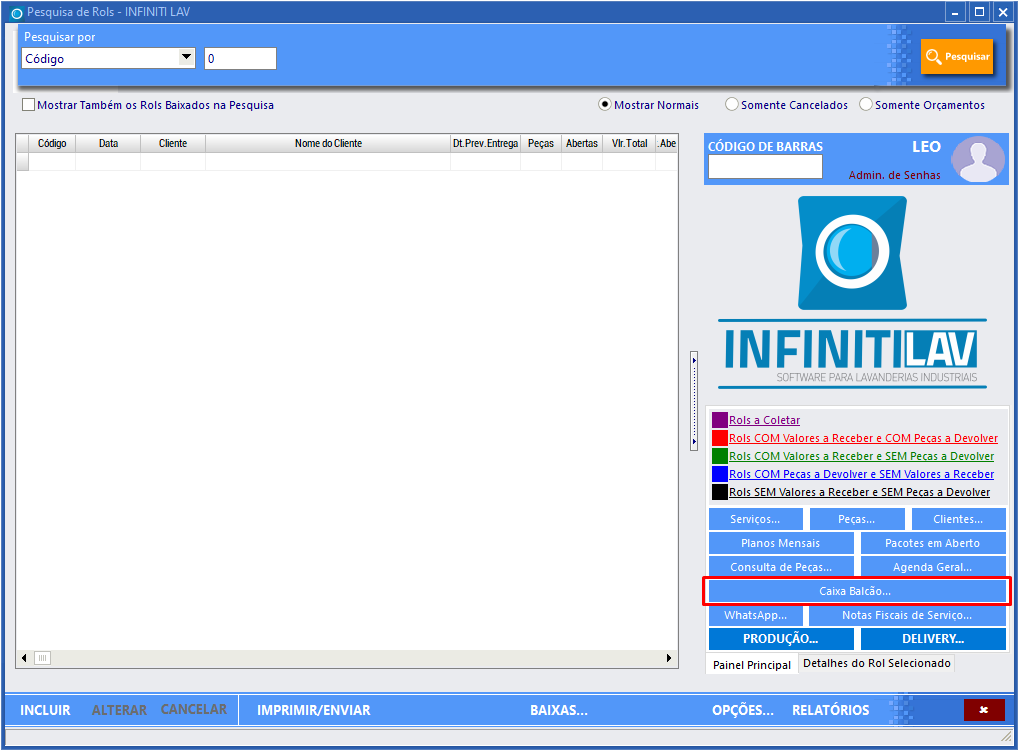
Task: Sort by the Nome do Cliente column header
Action: pyautogui.click(x=328, y=143)
